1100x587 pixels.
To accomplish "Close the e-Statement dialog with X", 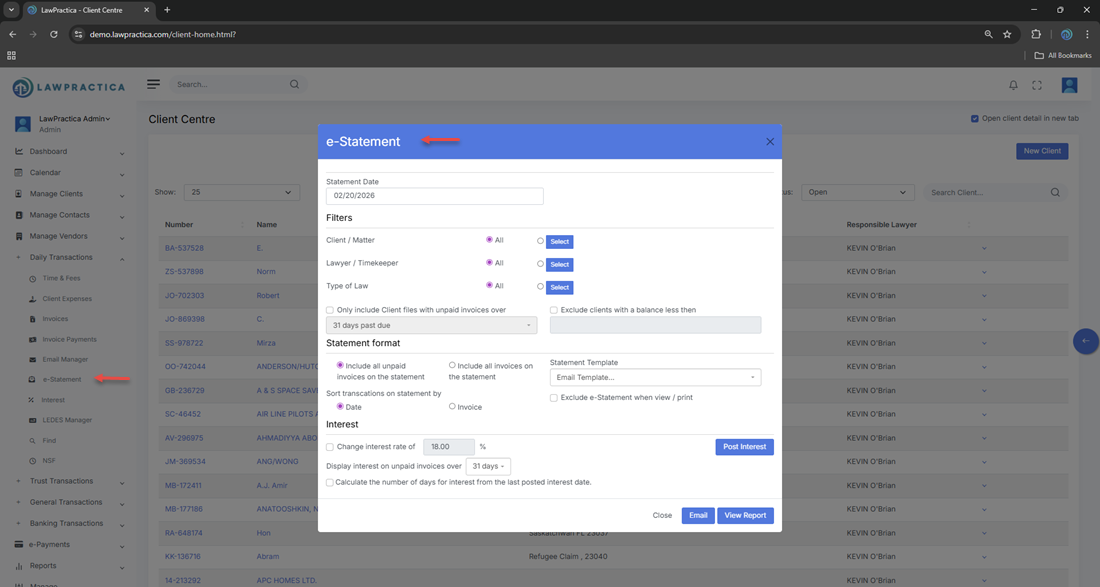I will pyautogui.click(x=770, y=142).
